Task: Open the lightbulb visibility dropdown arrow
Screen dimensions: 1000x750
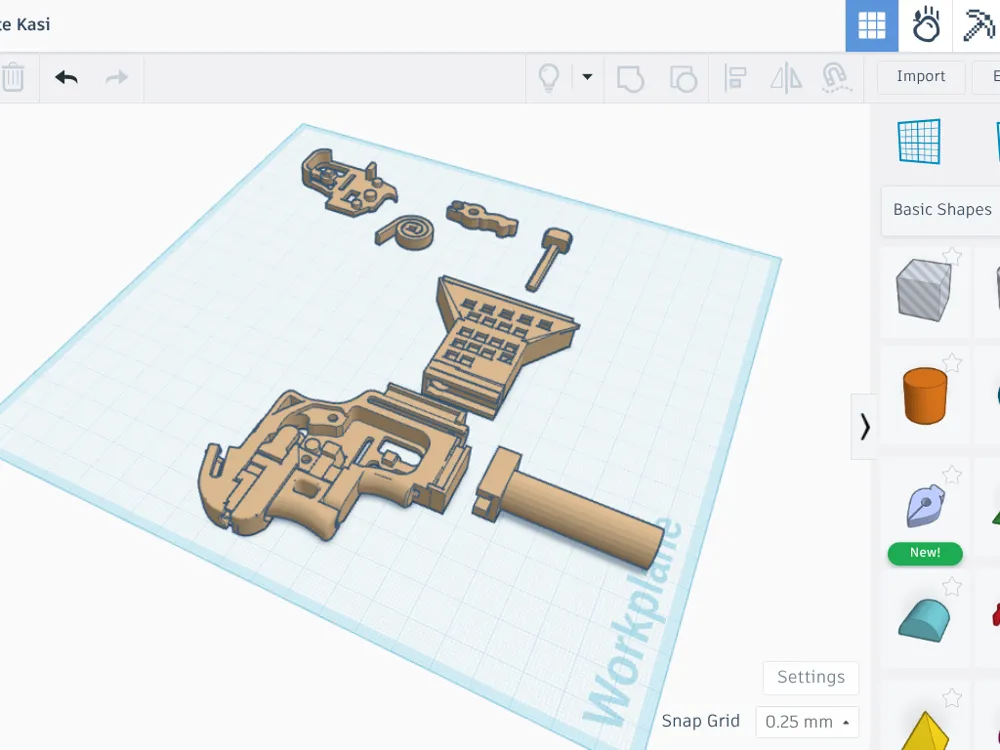Action: coord(587,77)
